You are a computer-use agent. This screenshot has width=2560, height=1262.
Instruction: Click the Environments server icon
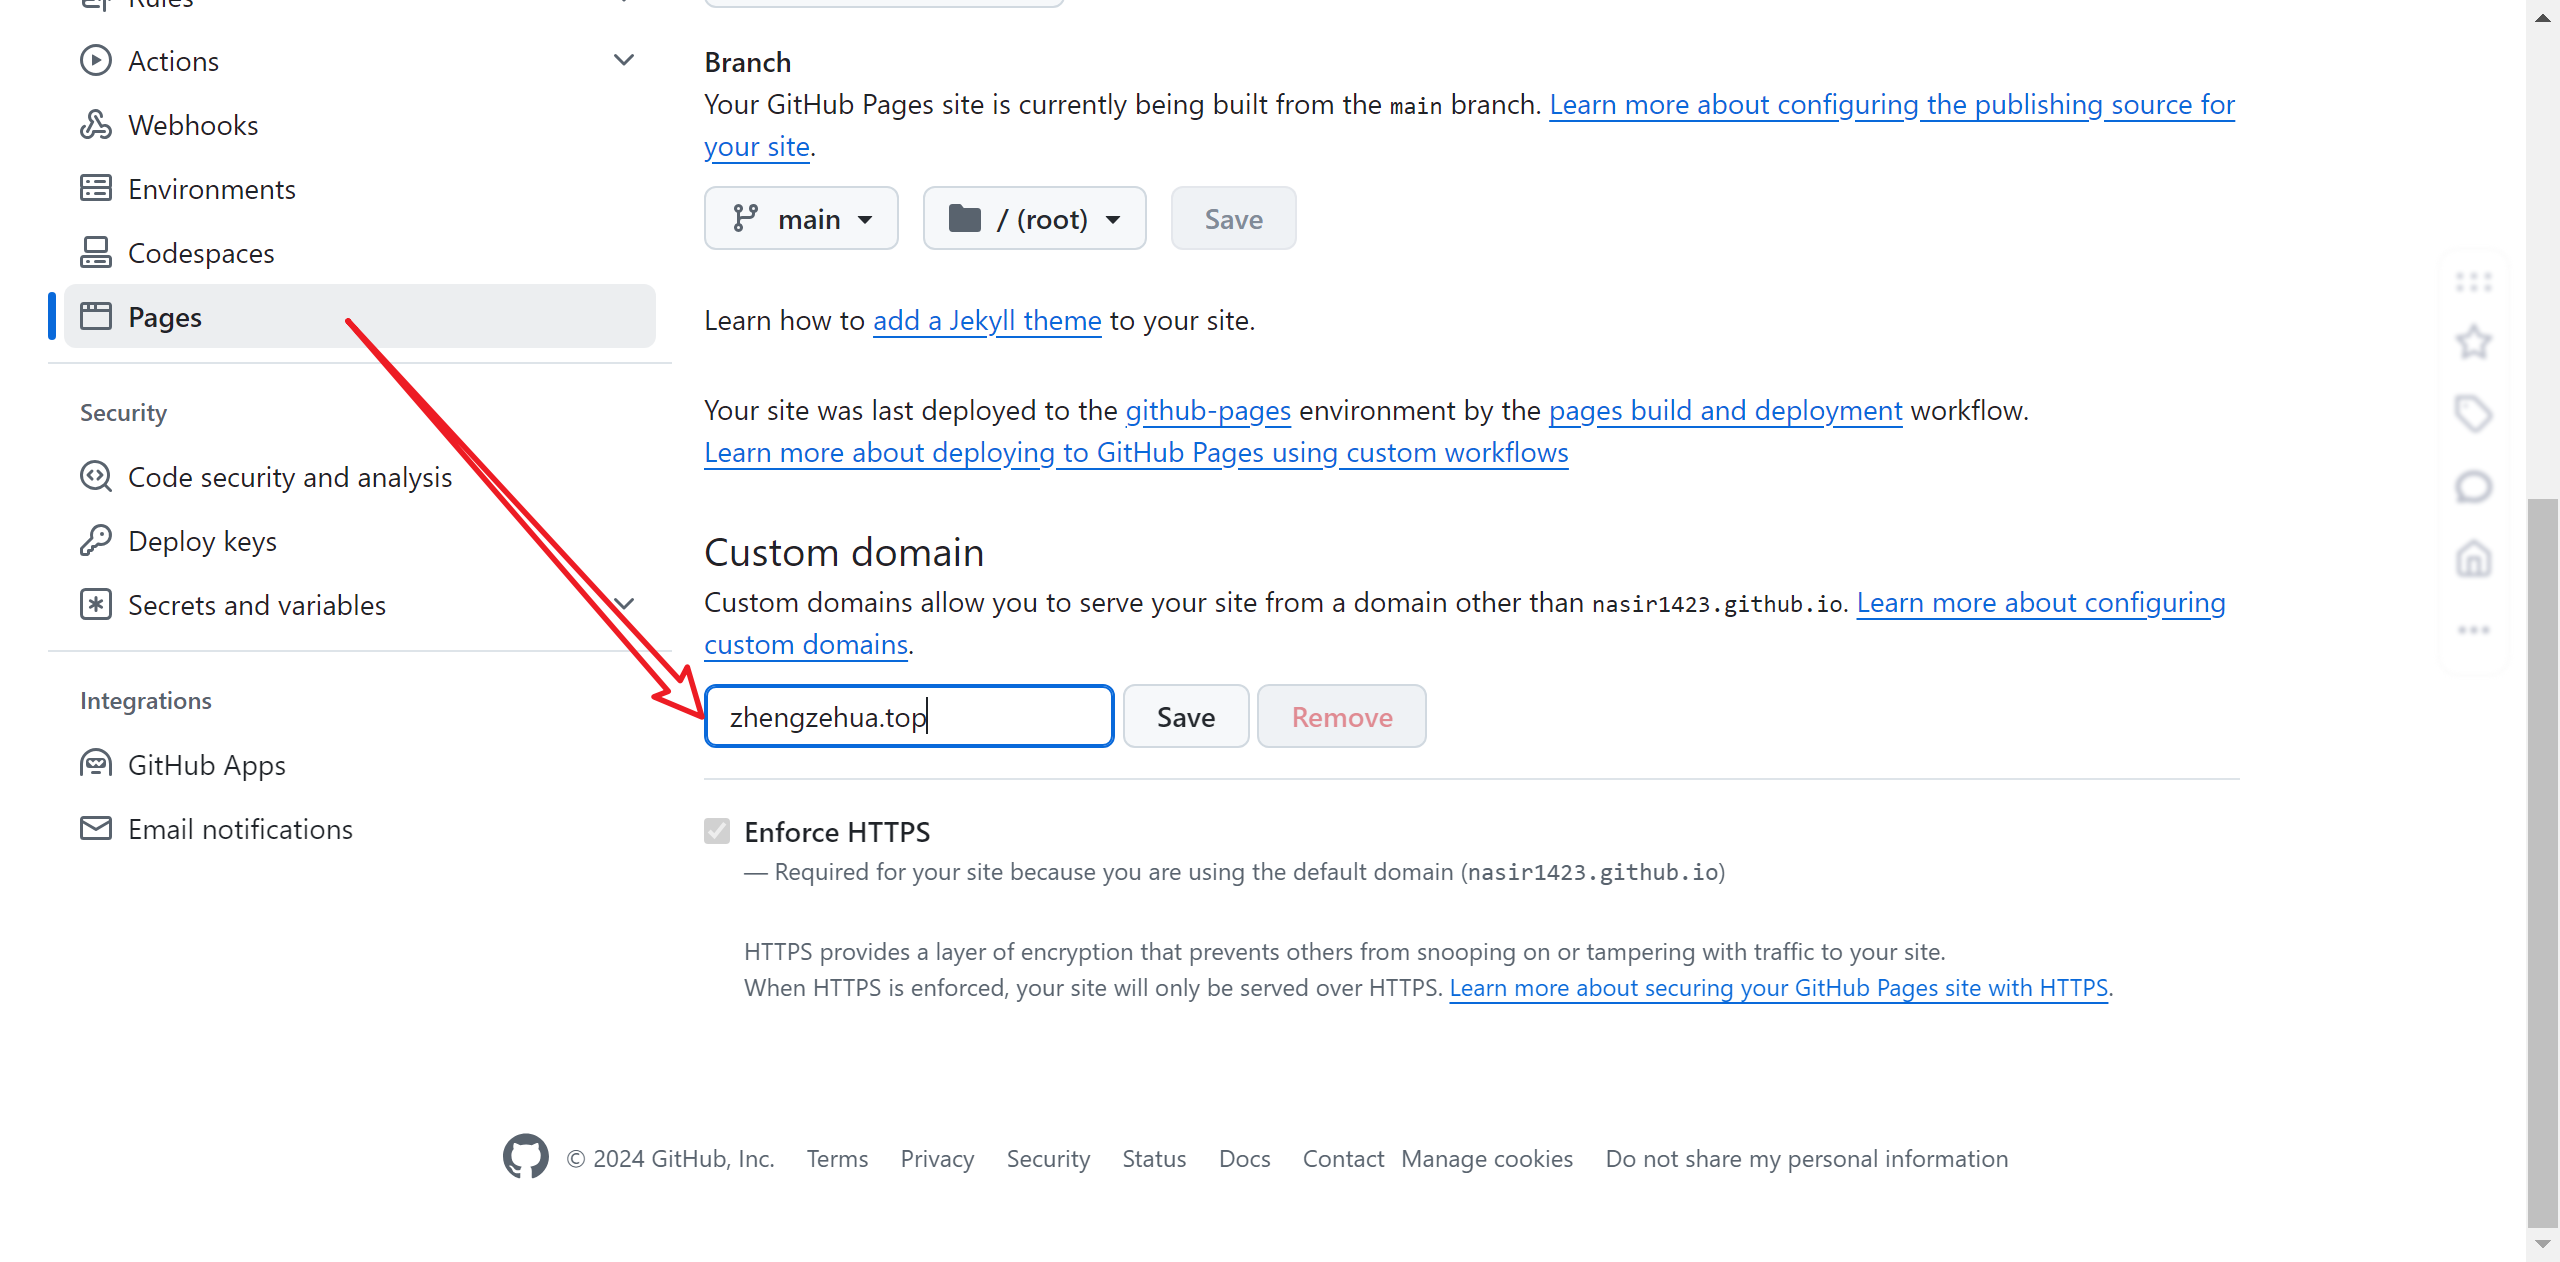click(x=96, y=188)
